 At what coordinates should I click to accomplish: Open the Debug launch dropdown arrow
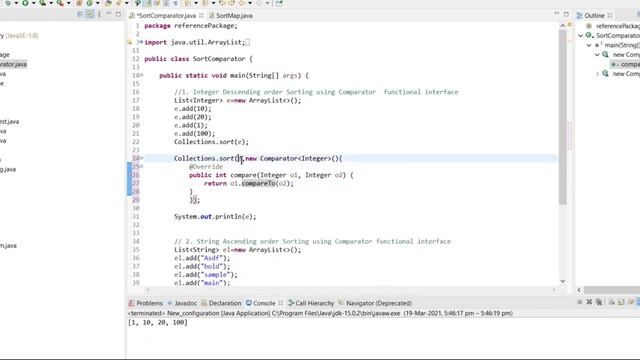(16, 3)
